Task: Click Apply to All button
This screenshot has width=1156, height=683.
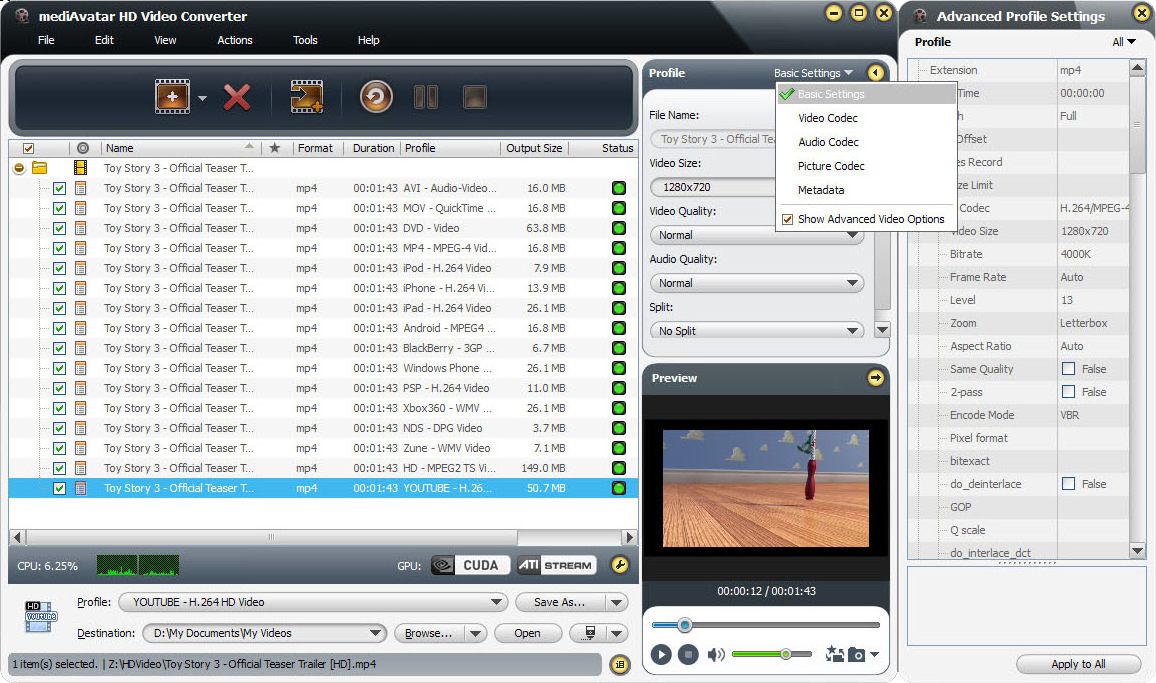Action: (x=1078, y=664)
